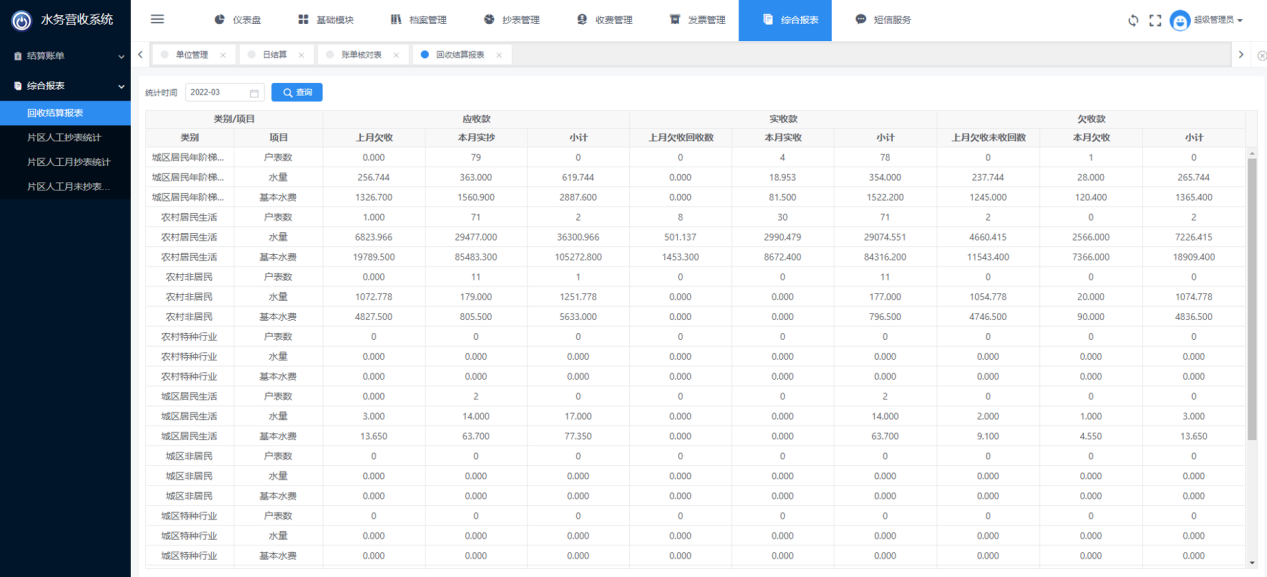Click the calendar icon in date field
The image size is (1267, 577).
254,93
